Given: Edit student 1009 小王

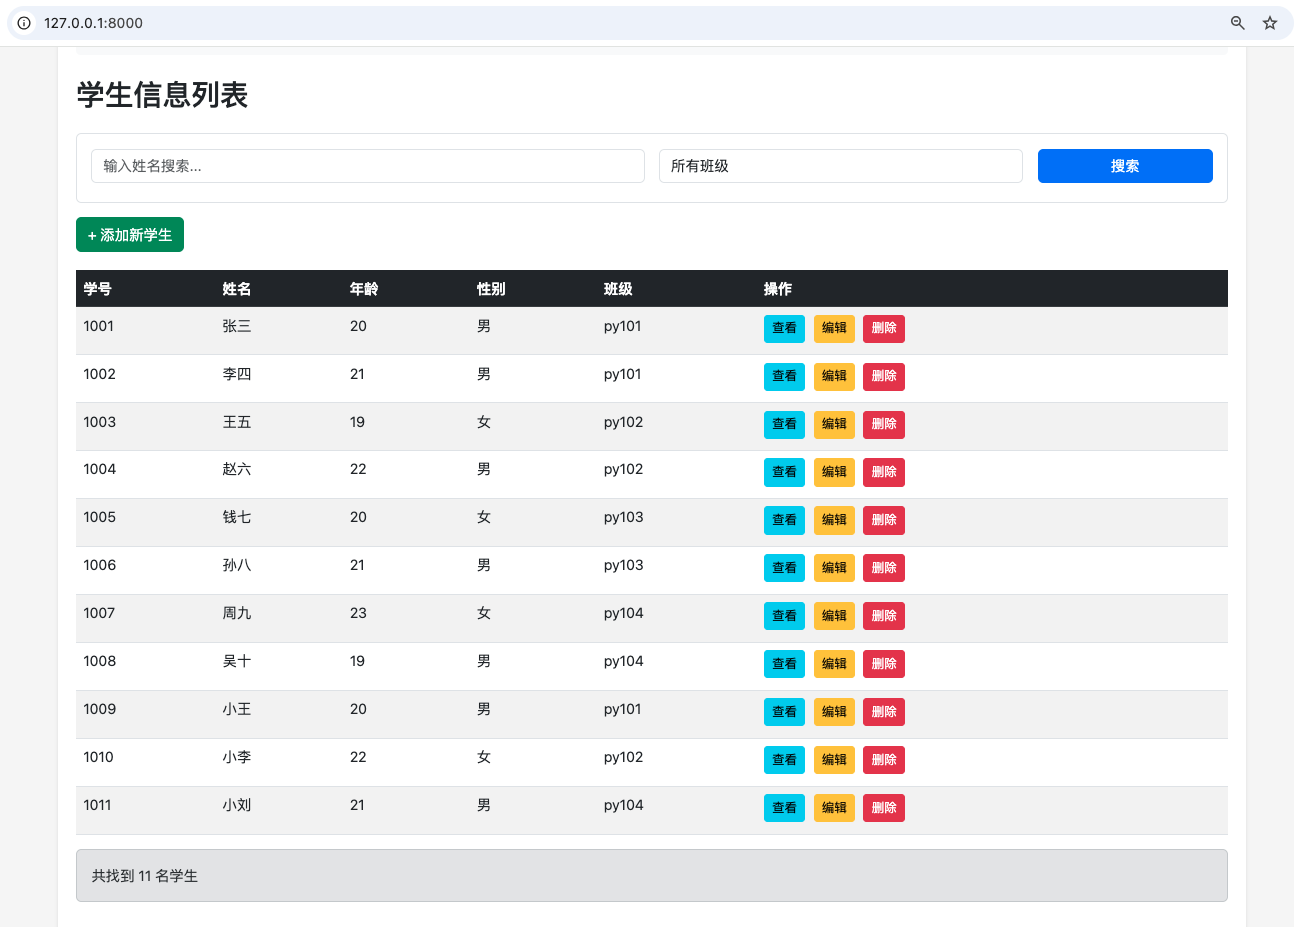Looking at the screenshot, I should [834, 712].
